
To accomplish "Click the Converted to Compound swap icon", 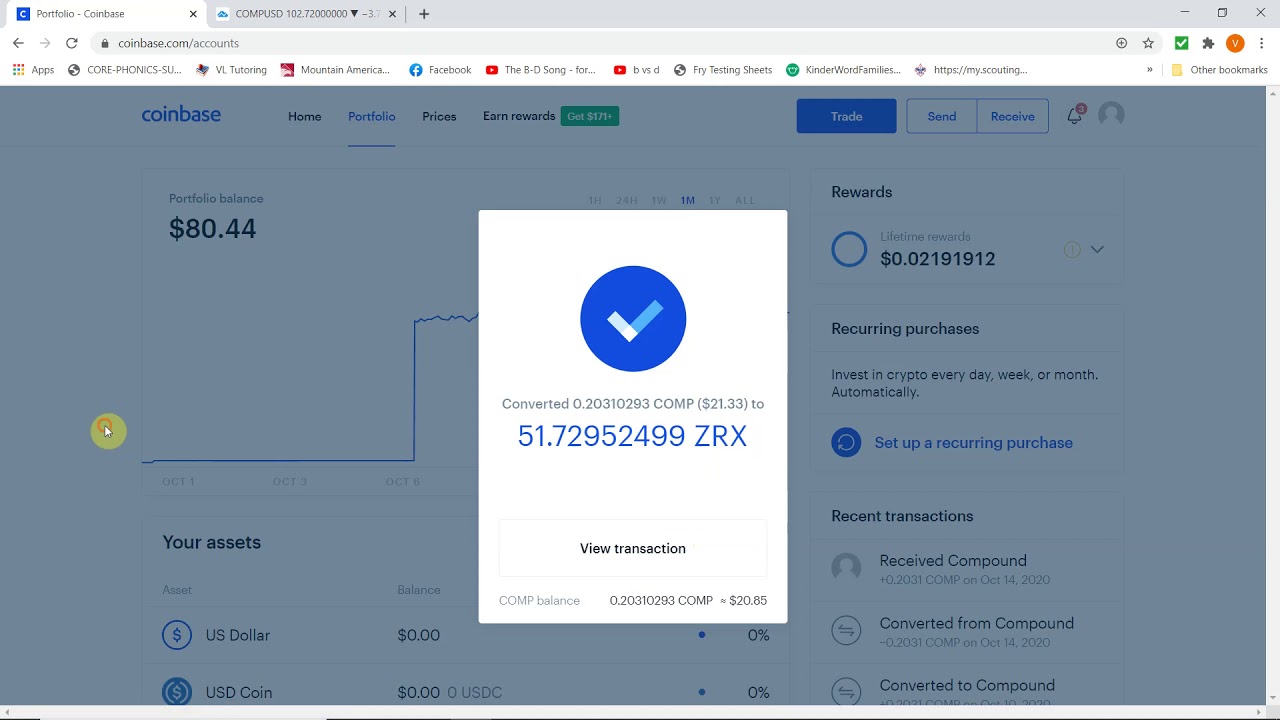I will 846,692.
